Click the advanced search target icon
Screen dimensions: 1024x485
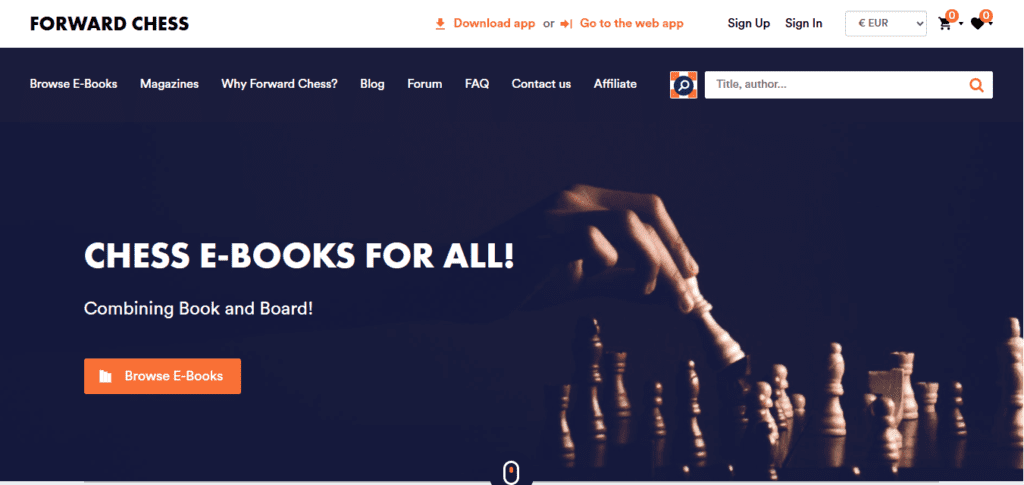pyautogui.click(x=684, y=85)
